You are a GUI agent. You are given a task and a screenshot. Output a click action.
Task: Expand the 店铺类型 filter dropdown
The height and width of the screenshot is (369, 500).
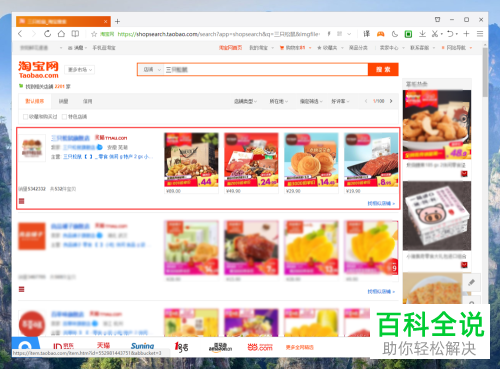pyautogui.click(x=245, y=101)
